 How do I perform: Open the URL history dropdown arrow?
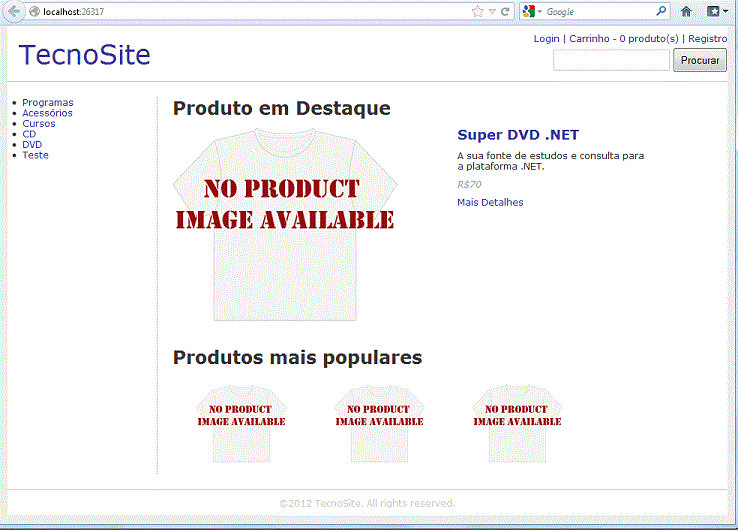click(492, 12)
